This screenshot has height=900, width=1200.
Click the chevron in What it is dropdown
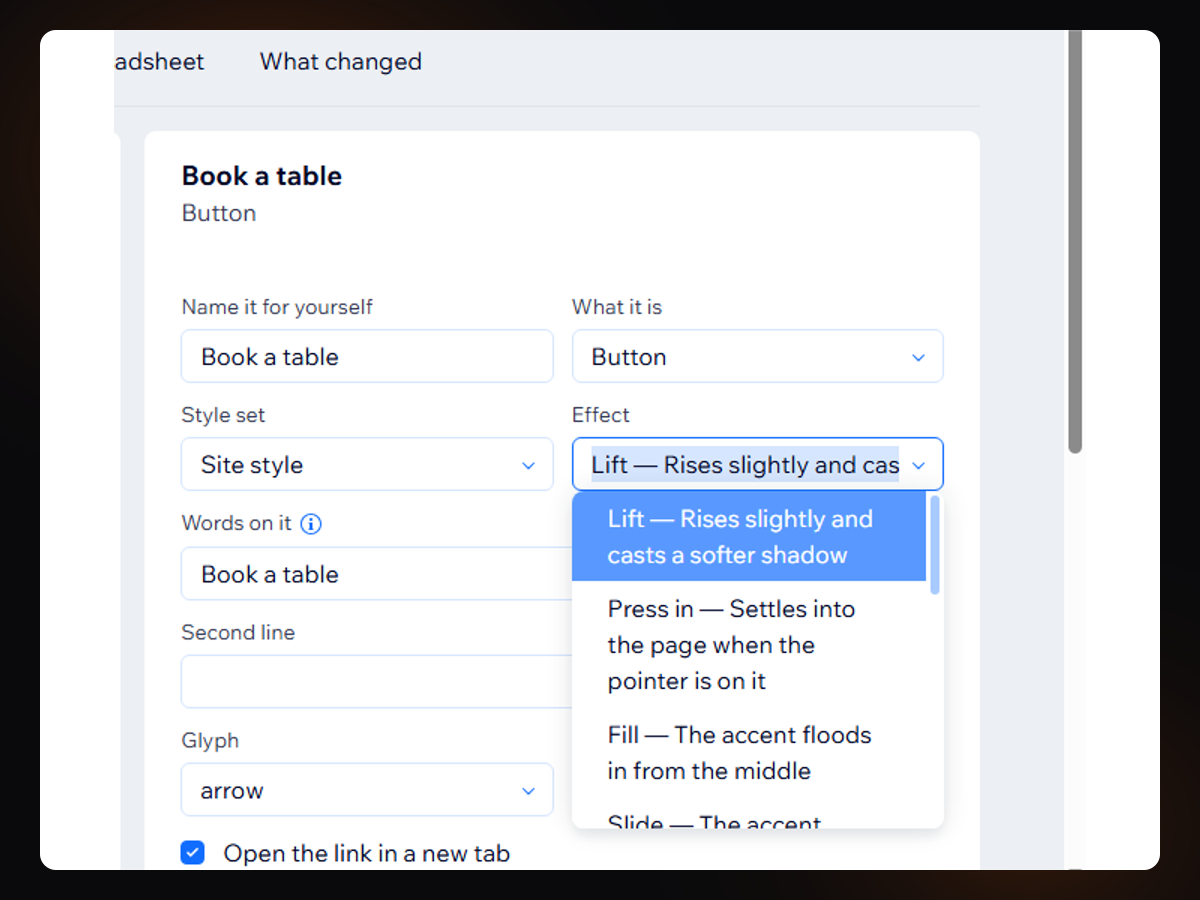click(918, 357)
